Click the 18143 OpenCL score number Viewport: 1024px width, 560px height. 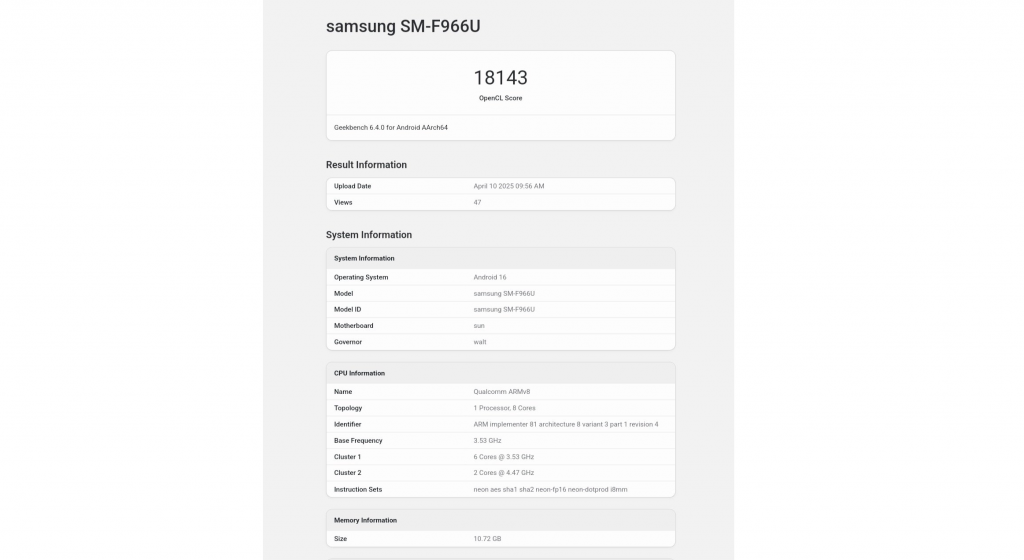[500, 77]
